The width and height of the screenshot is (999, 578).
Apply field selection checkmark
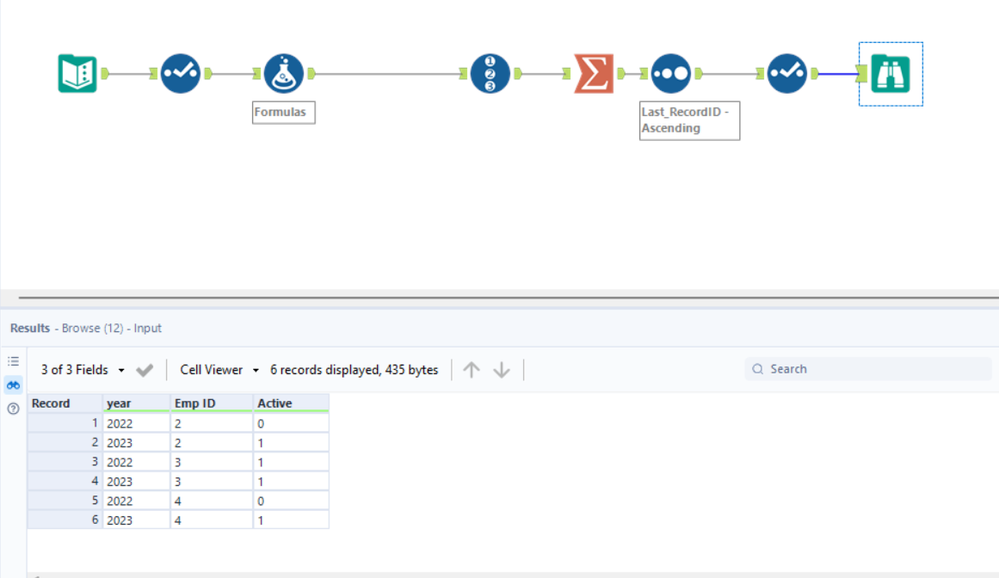[x=145, y=370]
